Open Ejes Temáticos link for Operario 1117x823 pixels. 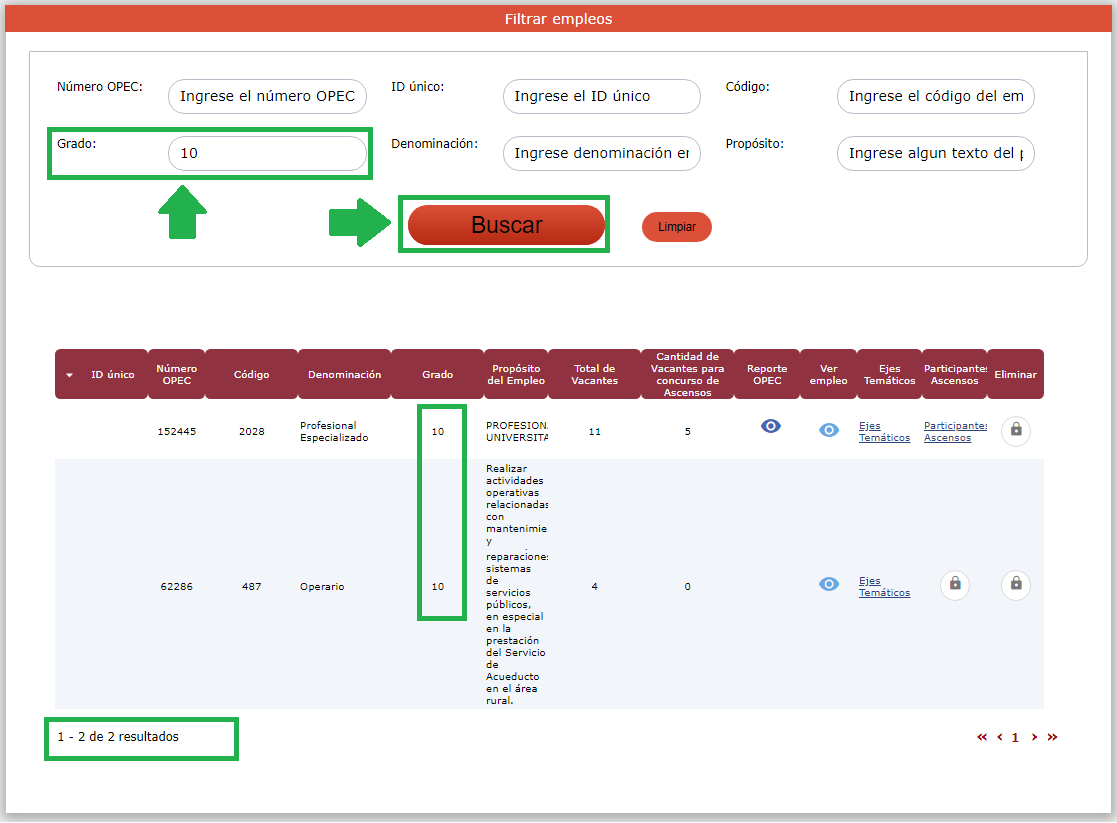[x=884, y=587]
